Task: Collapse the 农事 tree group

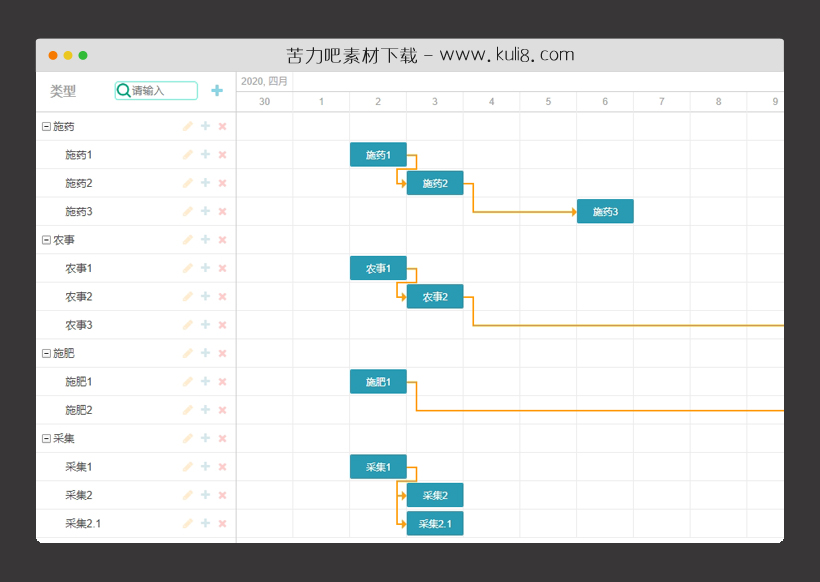Action: pos(46,240)
